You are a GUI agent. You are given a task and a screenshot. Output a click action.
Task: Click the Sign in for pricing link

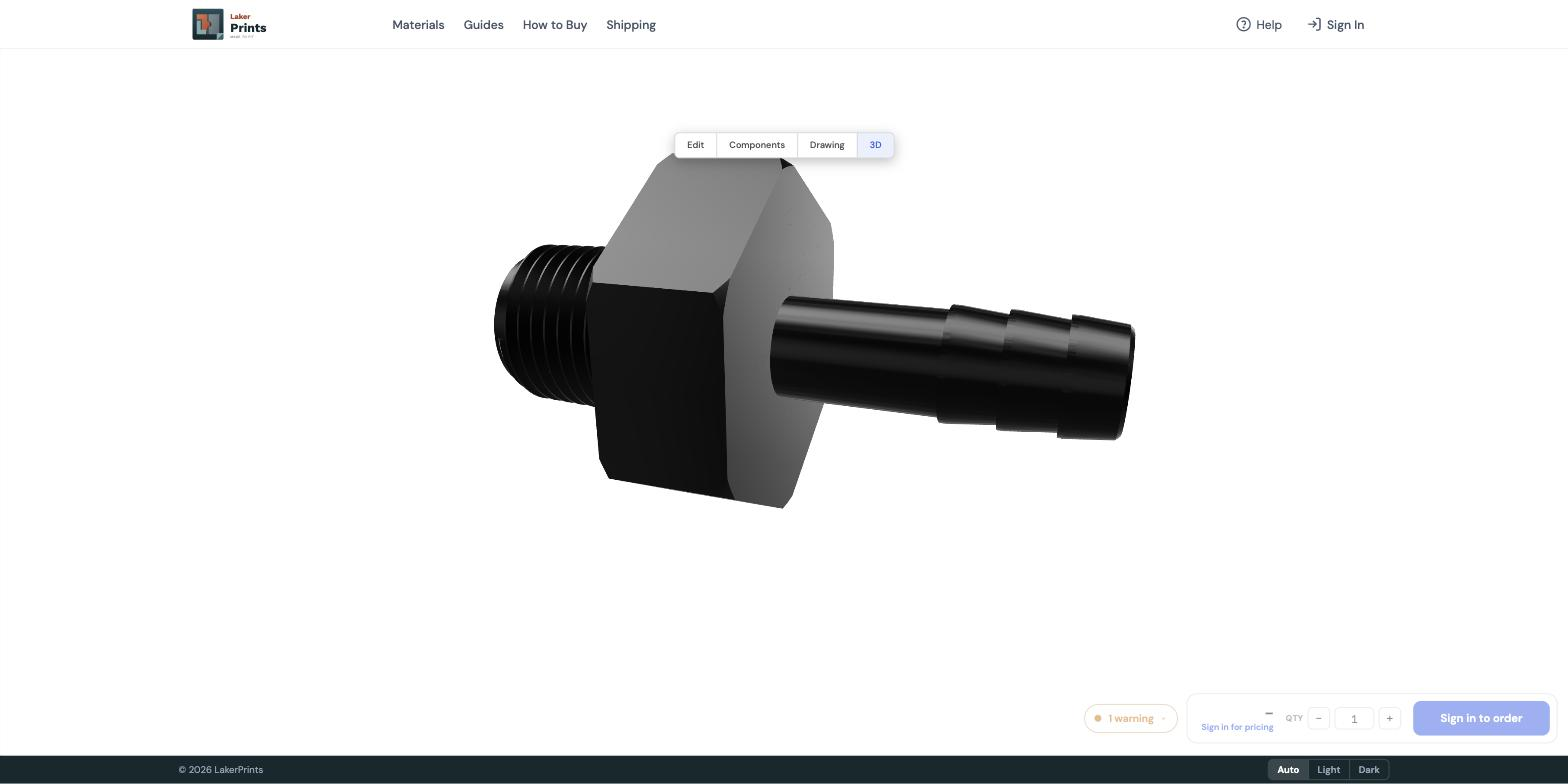coord(1237,727)
